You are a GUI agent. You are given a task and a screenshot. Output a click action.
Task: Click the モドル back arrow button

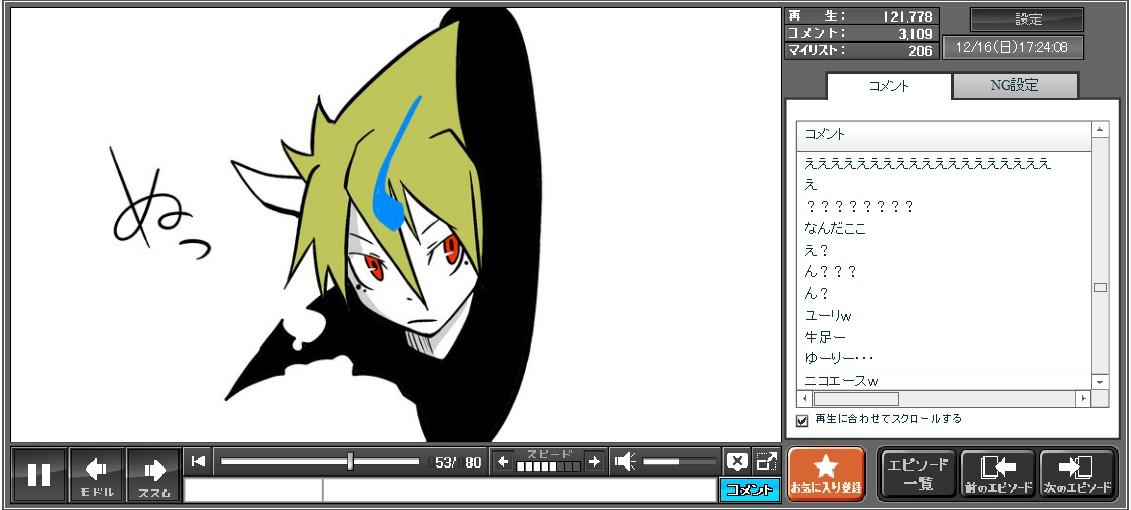[97, 474]
